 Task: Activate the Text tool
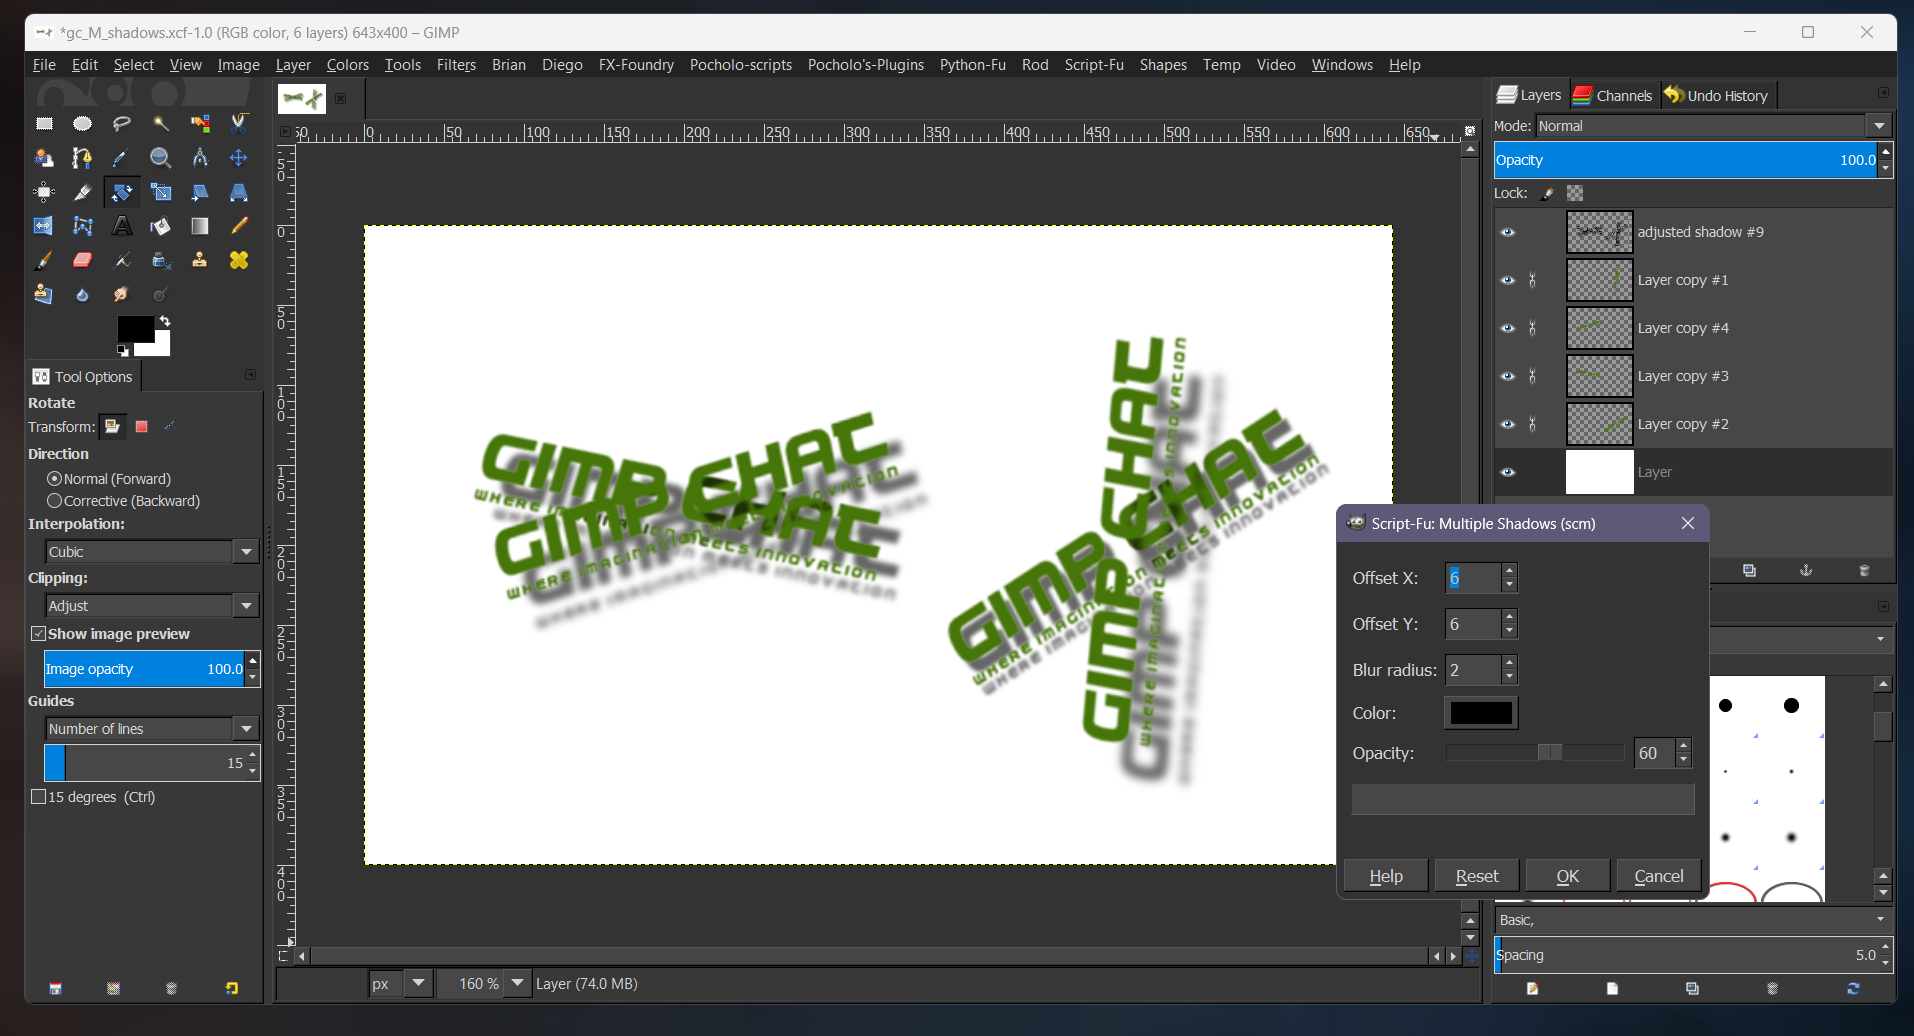click(x=122, y=226)
